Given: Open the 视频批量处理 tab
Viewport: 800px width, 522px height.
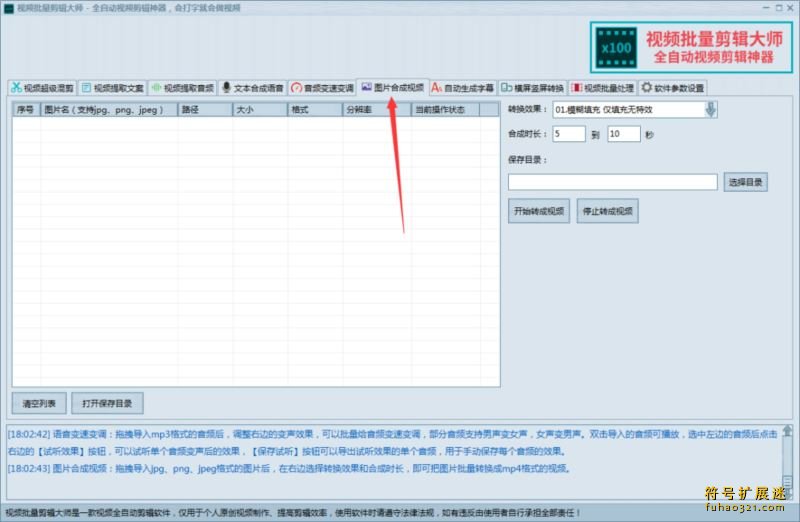Looking at the screenshot, I should [x=603, y=88].
